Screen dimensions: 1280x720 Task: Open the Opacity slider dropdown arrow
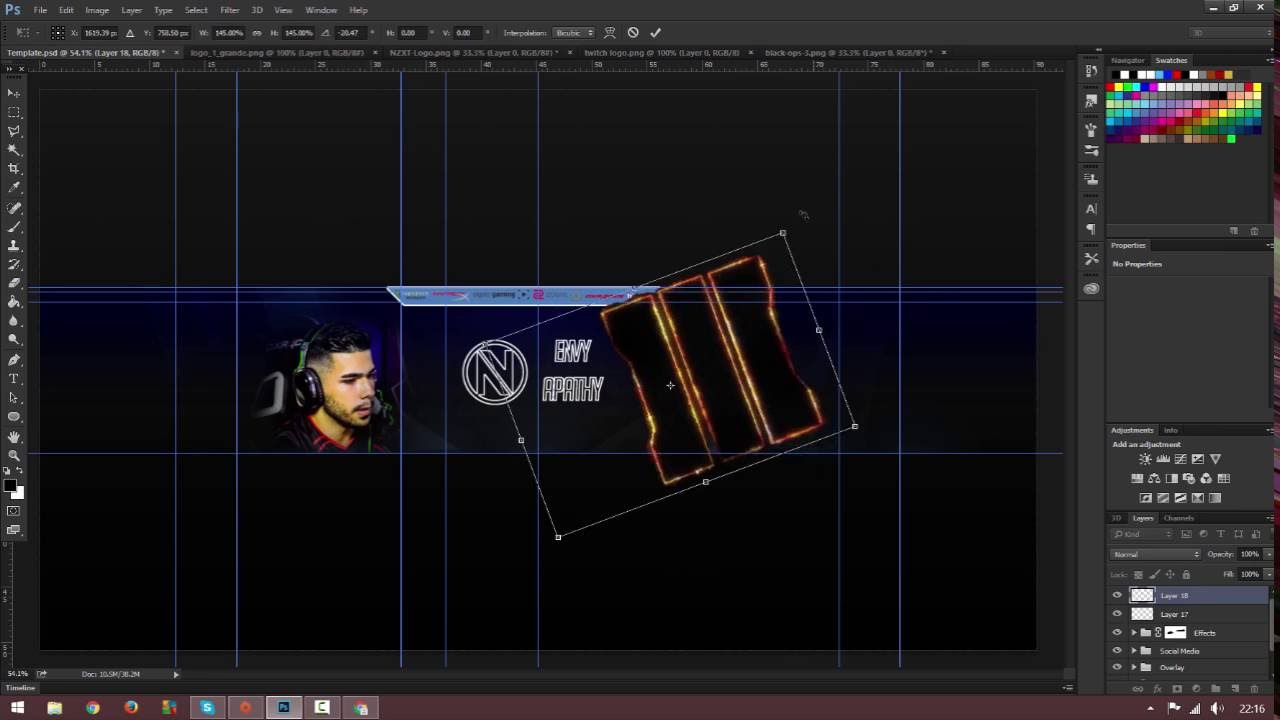point(1269,554)
